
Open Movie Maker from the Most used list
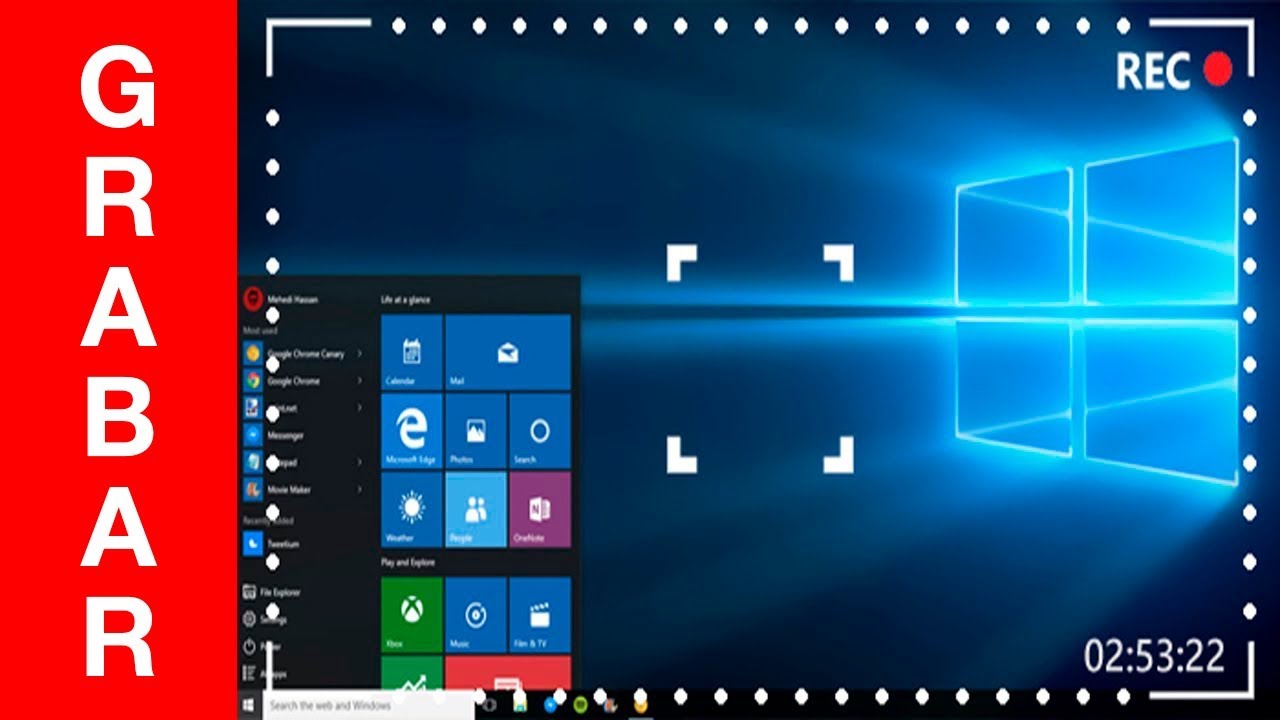(x=304, y=490)
